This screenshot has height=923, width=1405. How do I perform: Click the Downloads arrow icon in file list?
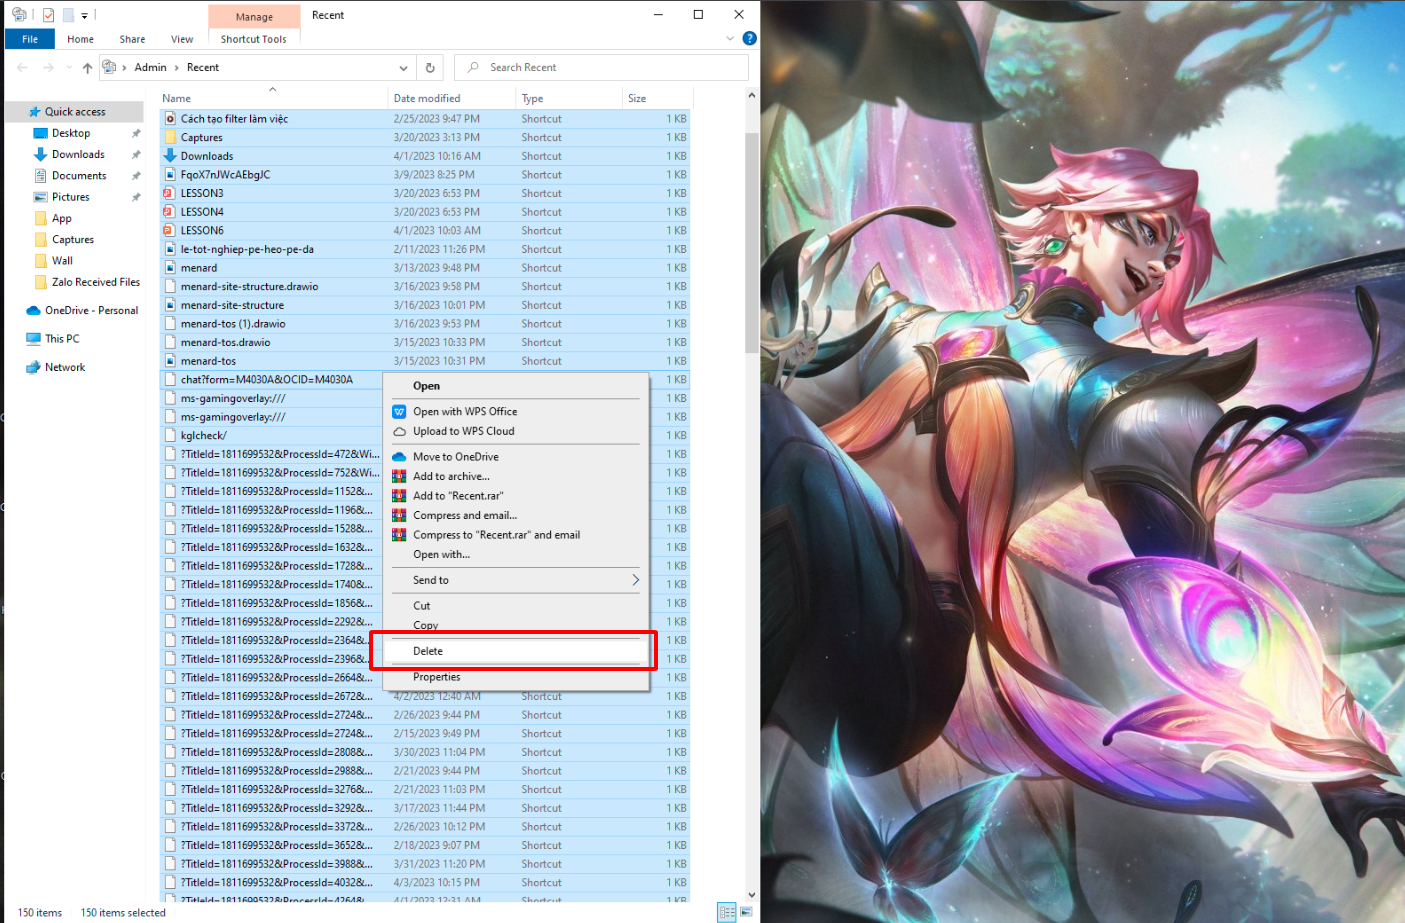point(170,156)
